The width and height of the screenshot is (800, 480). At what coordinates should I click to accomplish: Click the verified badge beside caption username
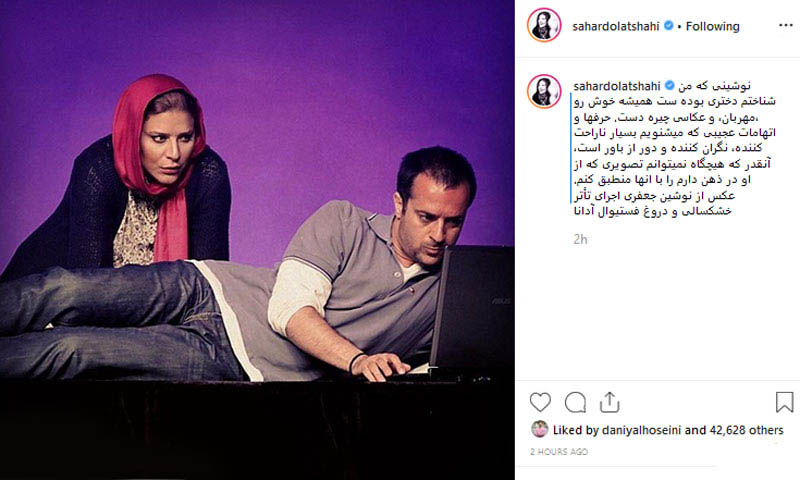(669, 86)
